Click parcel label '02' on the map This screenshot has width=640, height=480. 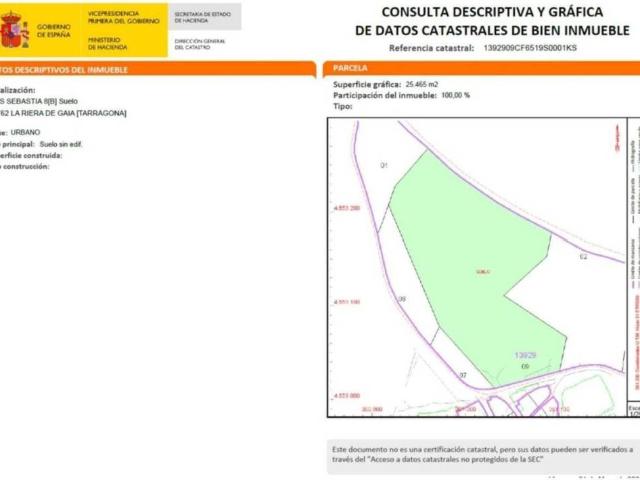(x=583, y=257)
